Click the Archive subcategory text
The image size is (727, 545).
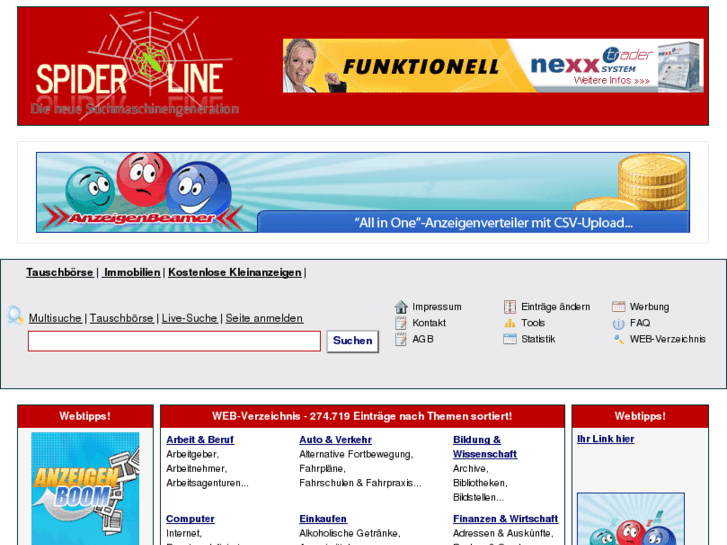pos(469,468)
